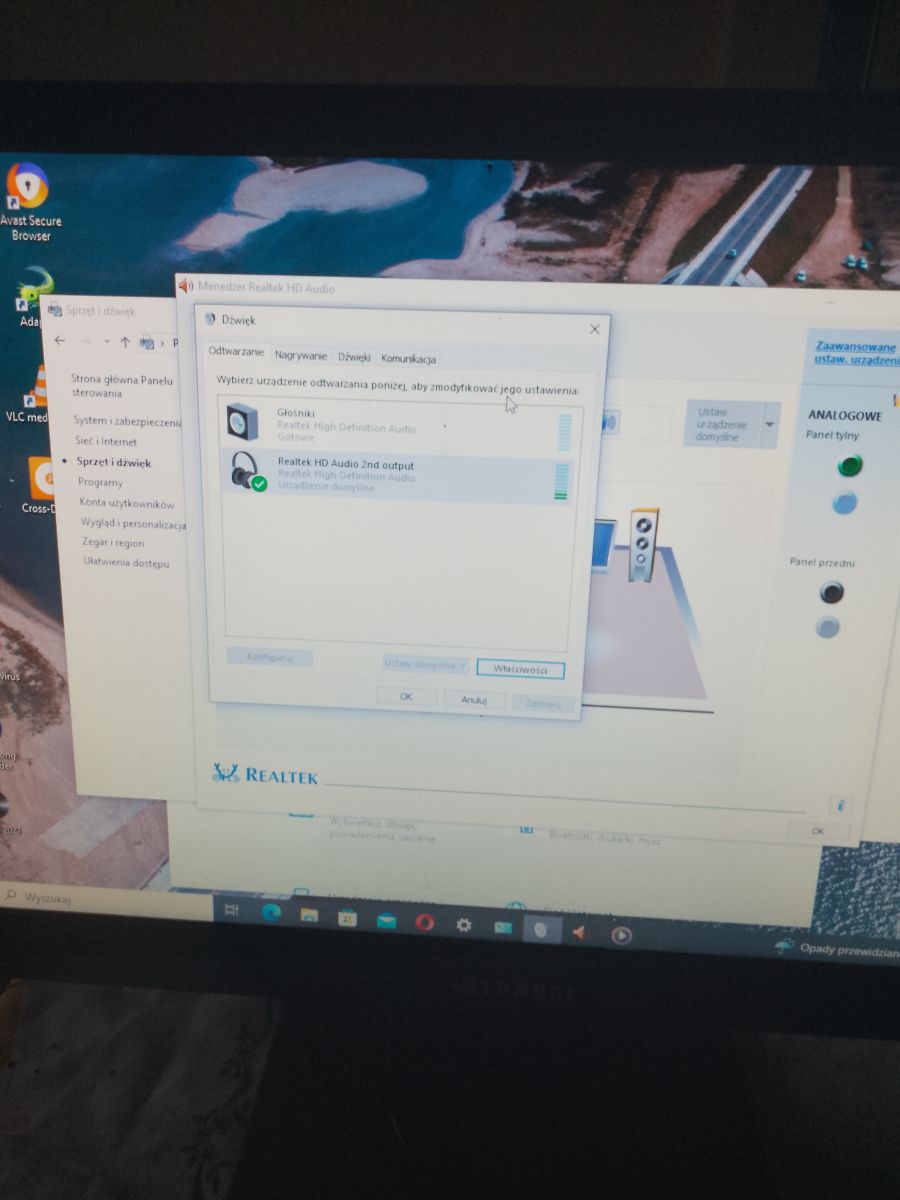This screenshot has width=900, height=1200.
Task: Open Strona główna Panelu sterowania link
Action: (x=122, y=386)
